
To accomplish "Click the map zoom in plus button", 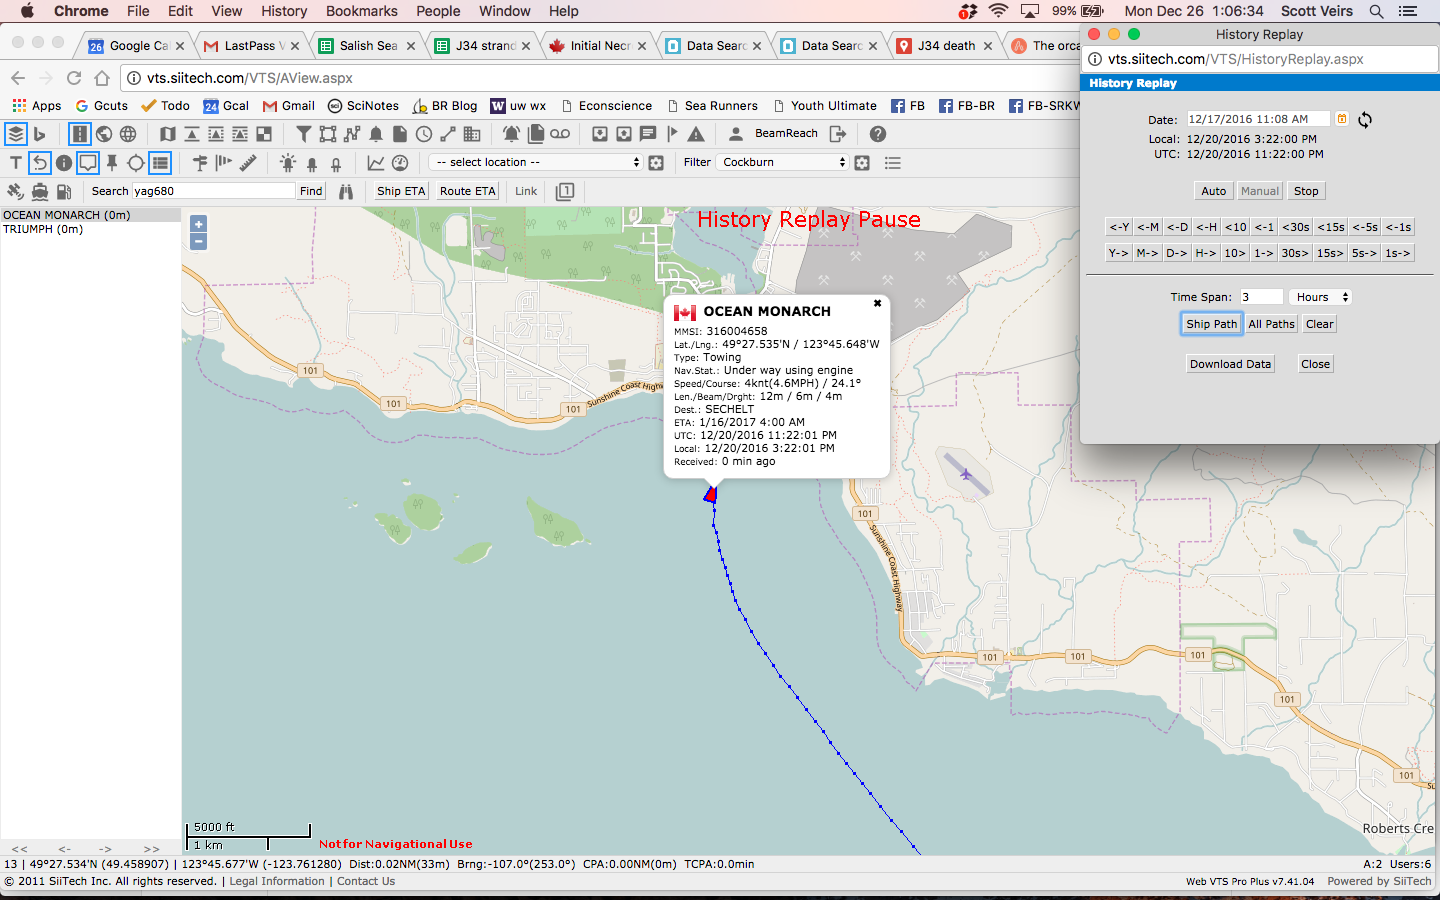I will pyautogui.click(x=198, y=224).
